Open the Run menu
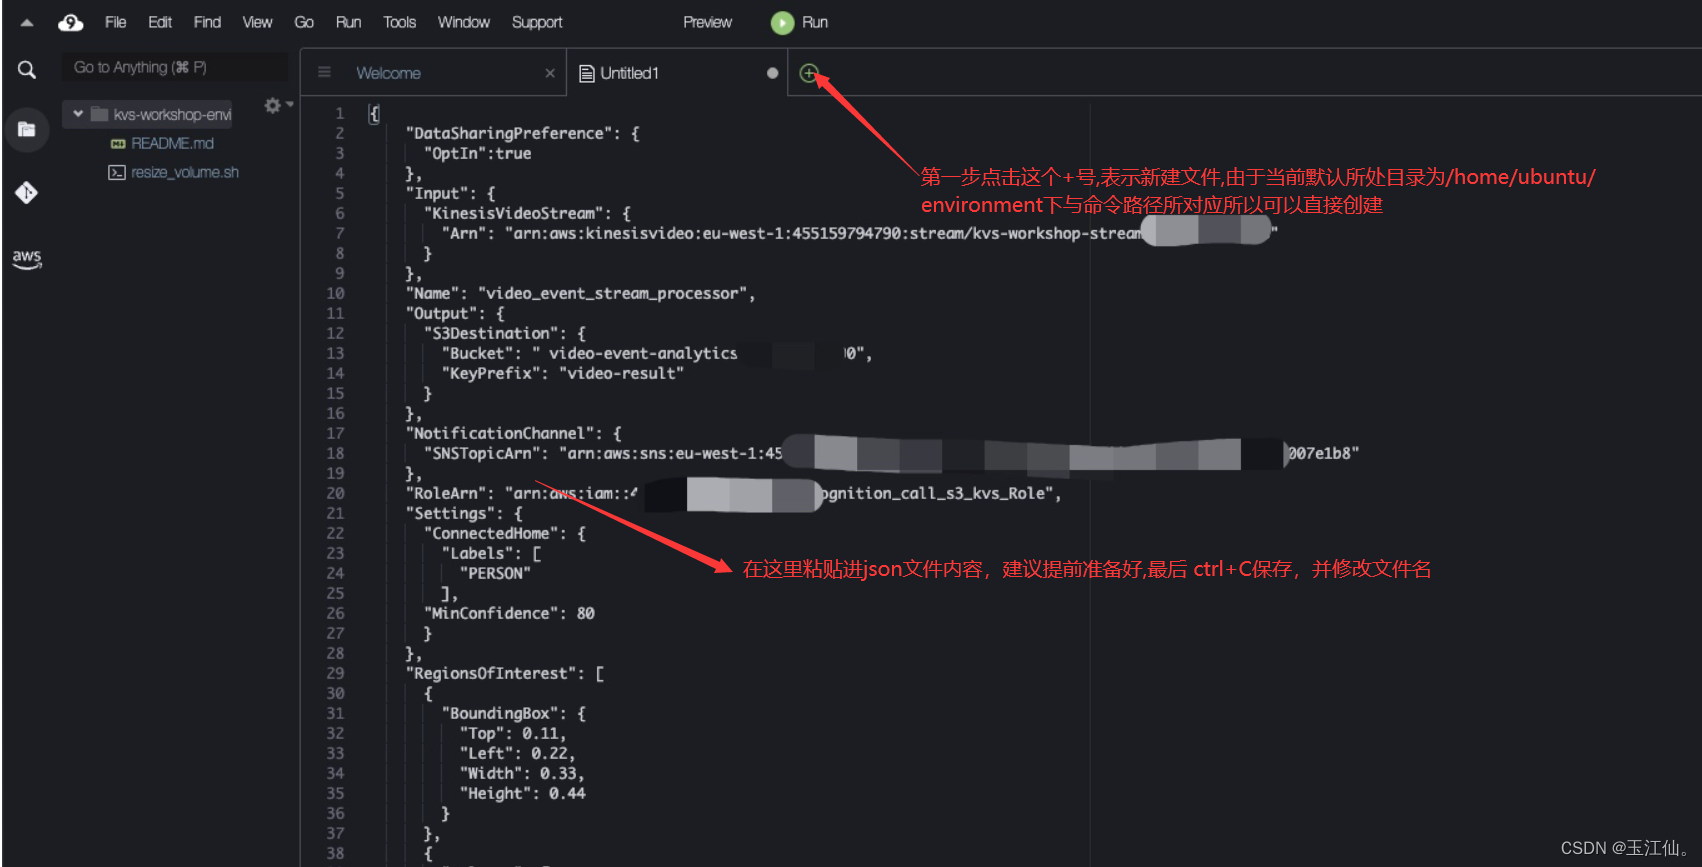The height and width of the screenshot is (867, 1702). [348, 22]
